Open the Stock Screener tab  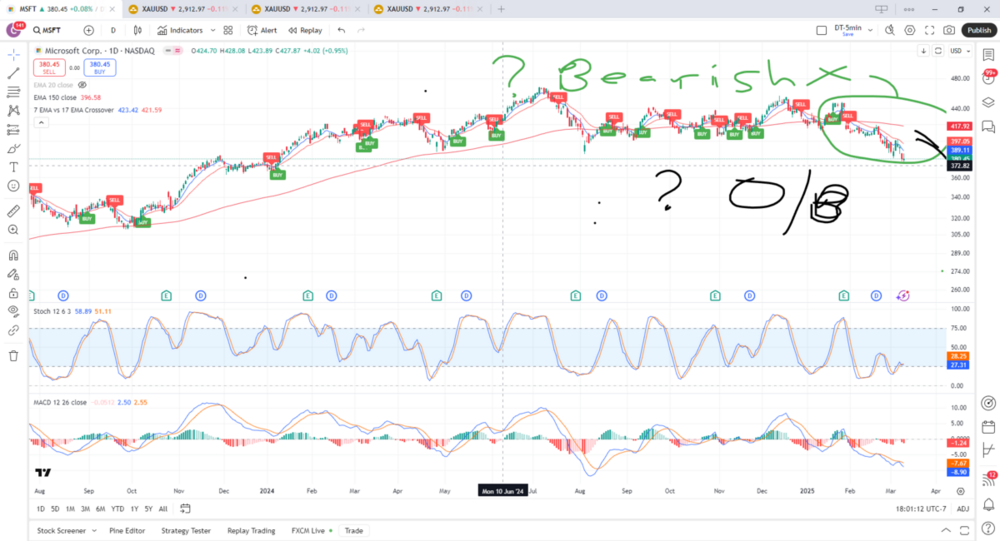[x=61, y=531]
